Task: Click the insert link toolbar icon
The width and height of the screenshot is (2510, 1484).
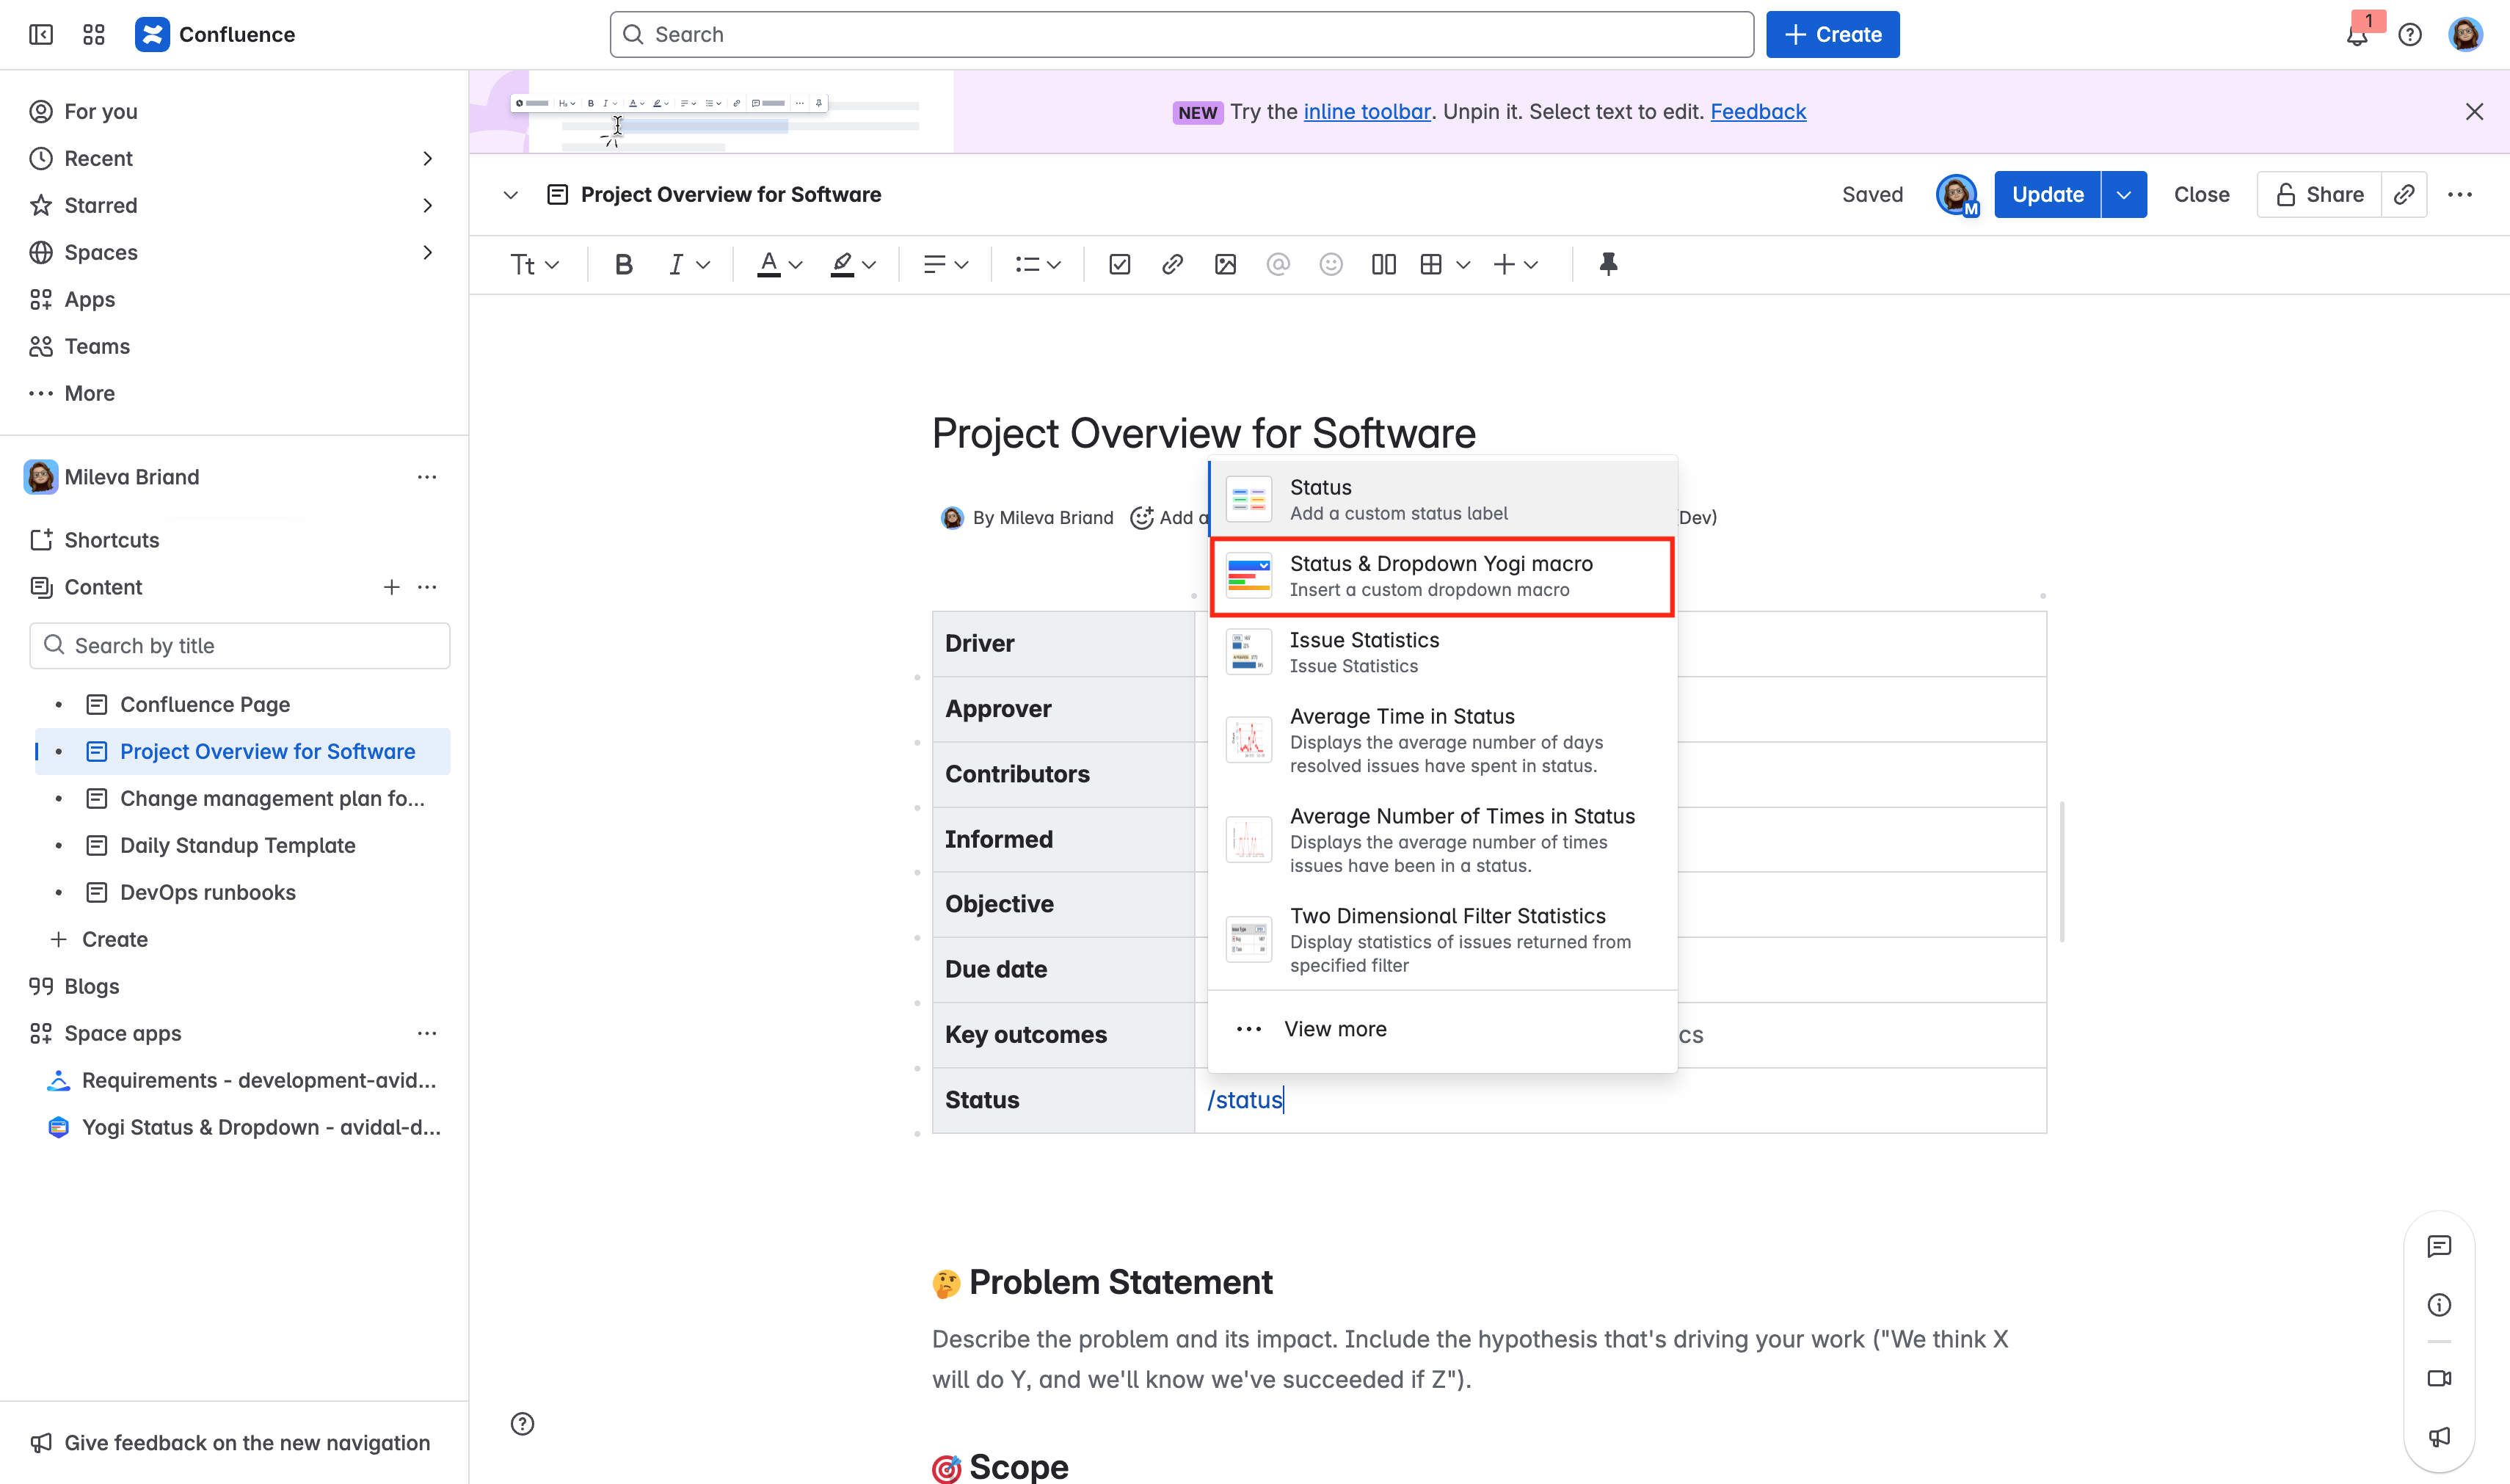Action: (1172, 264)
